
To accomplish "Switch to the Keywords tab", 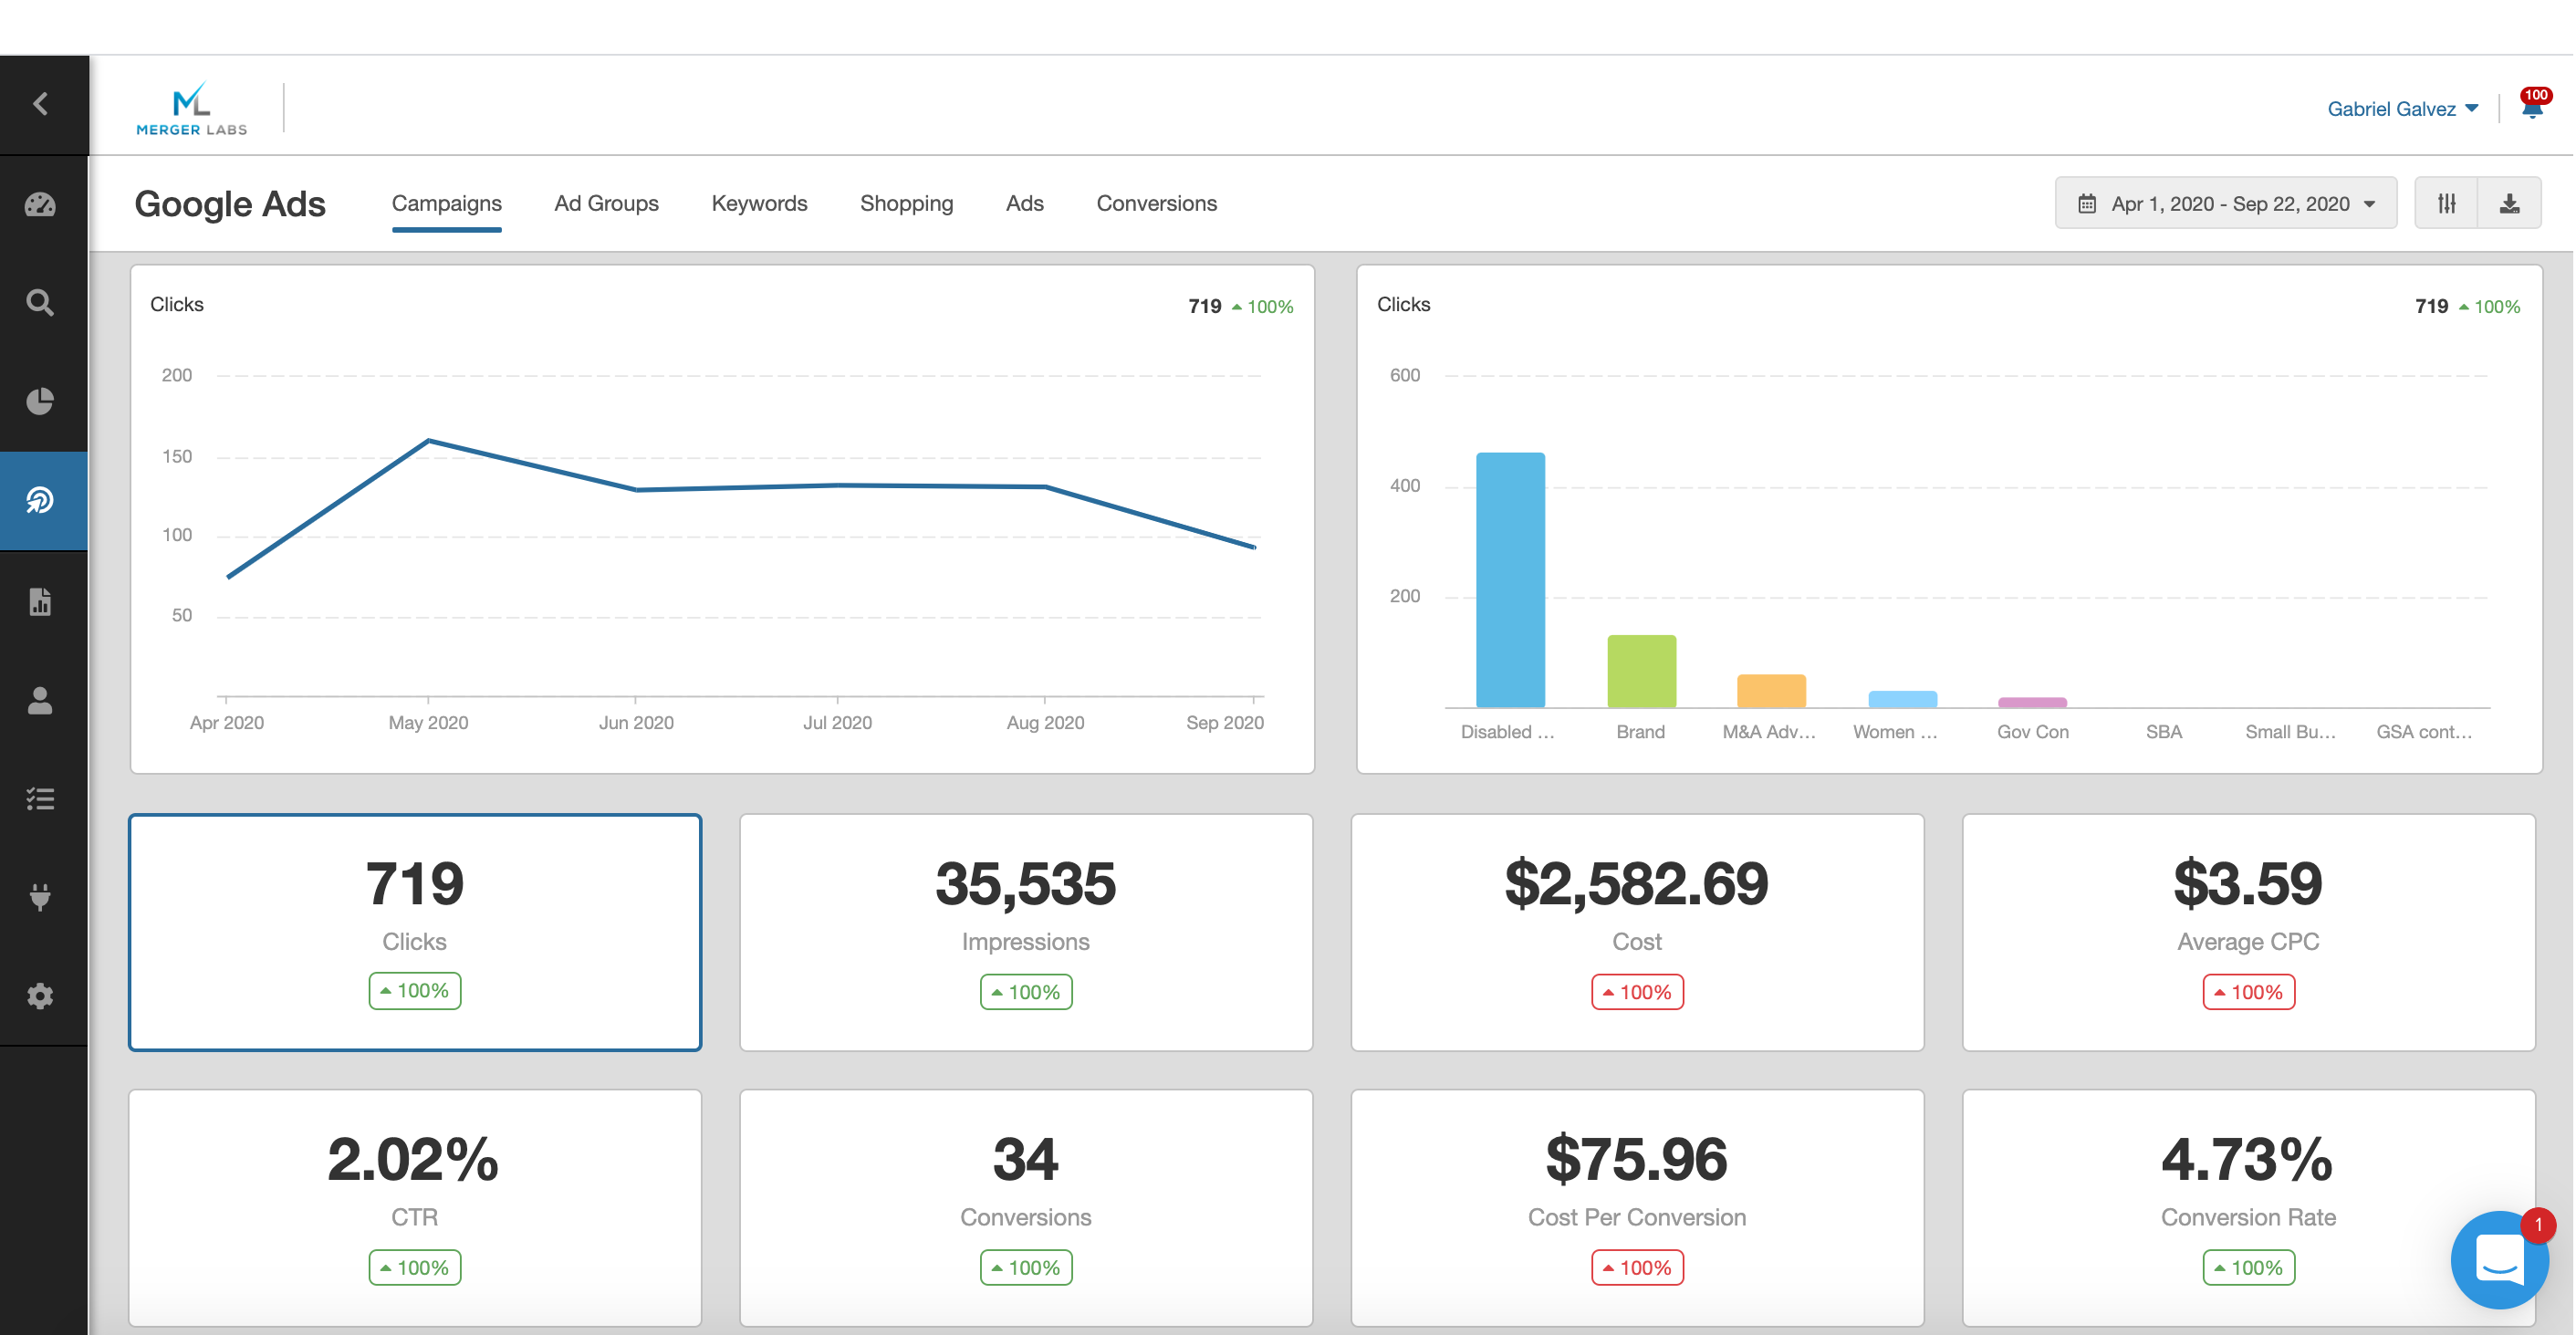I will click(760, 203).
